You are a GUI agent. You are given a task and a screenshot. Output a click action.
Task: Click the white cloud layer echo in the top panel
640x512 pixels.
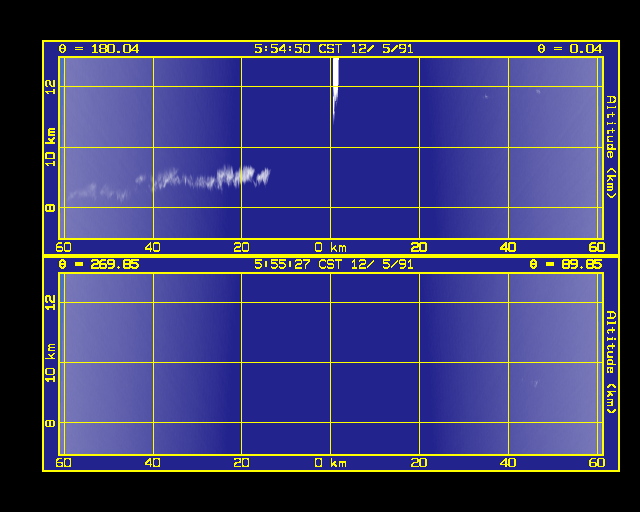pyautogui.click(x=169, y=183)
